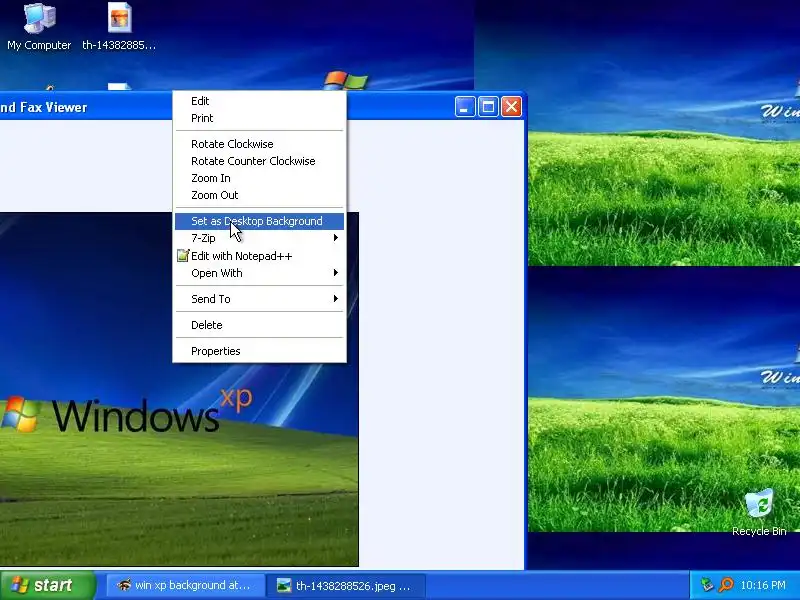Close the Picture and Fax Viewer window

[x=511, y=107]
